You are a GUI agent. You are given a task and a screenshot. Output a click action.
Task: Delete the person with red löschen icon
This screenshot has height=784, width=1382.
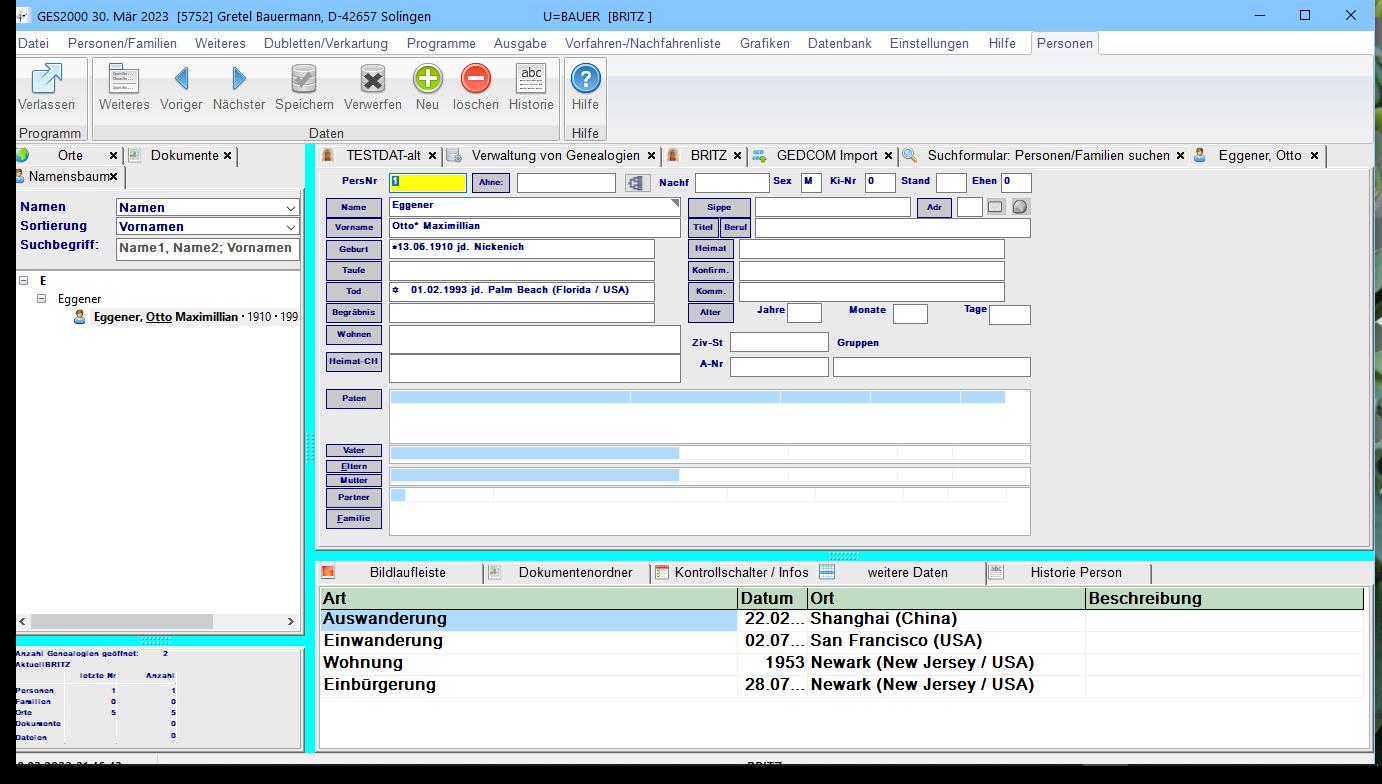click(x=476, y=78)
